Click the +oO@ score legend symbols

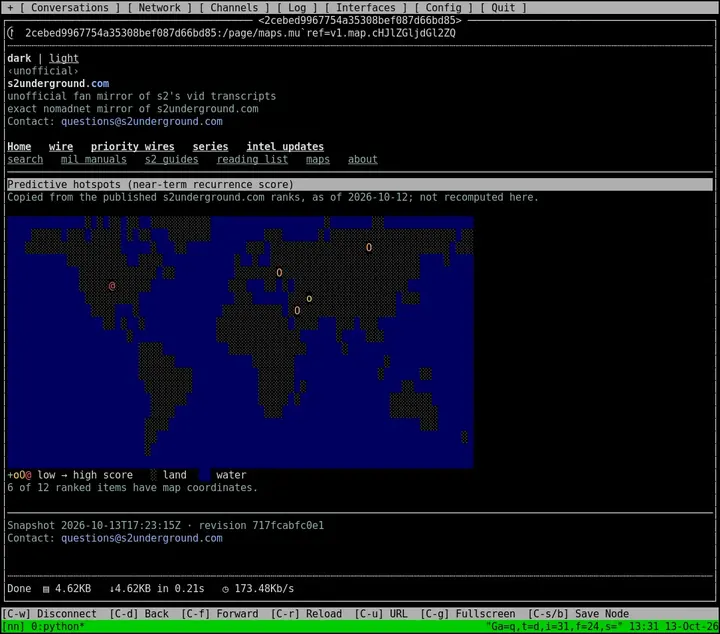point(19,475)
